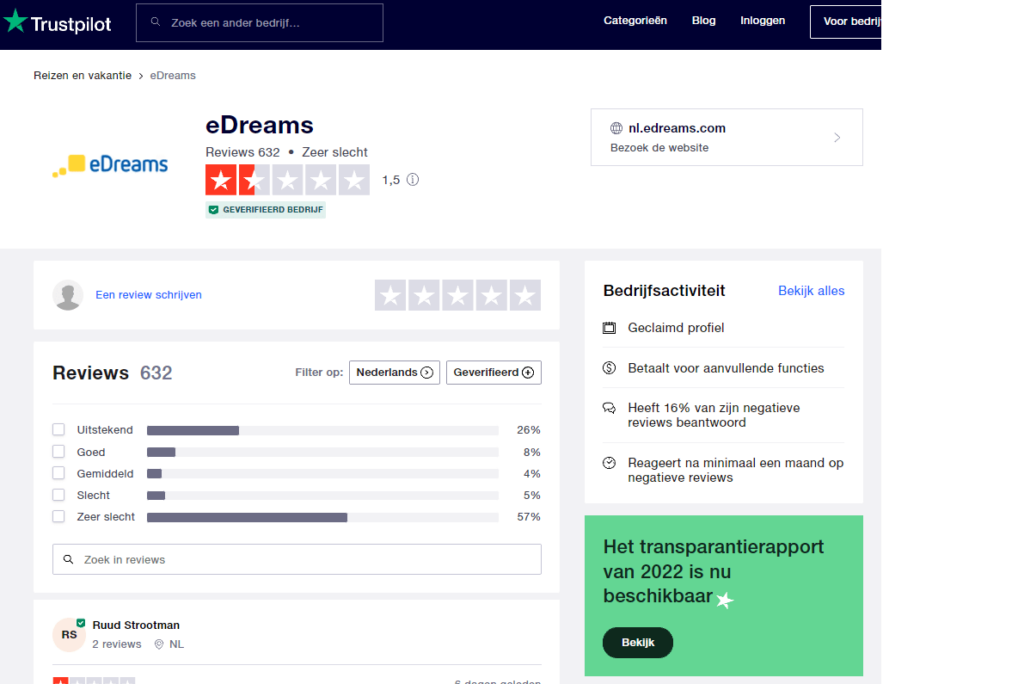
Task: Click the Reizen en vakantie breadcrumb
Action: (x=82, y=76)
